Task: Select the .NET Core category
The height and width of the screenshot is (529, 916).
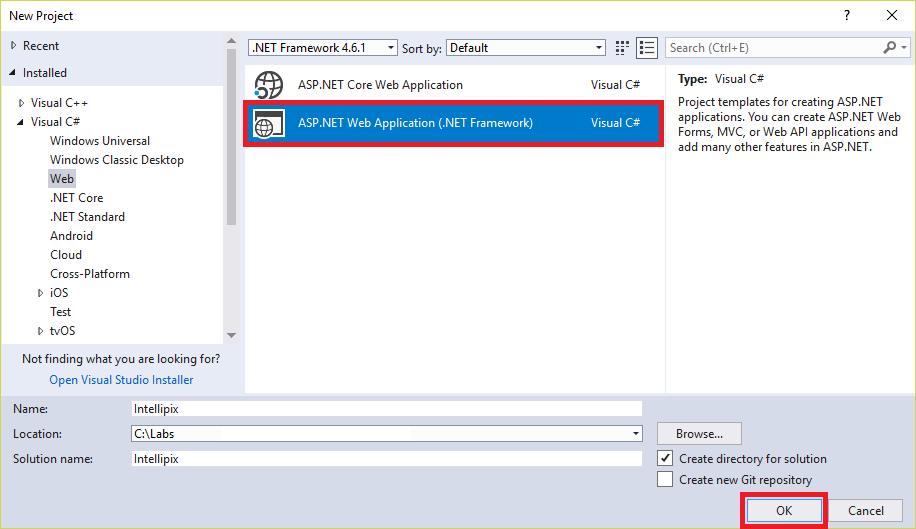Action: tap(77, 198)
